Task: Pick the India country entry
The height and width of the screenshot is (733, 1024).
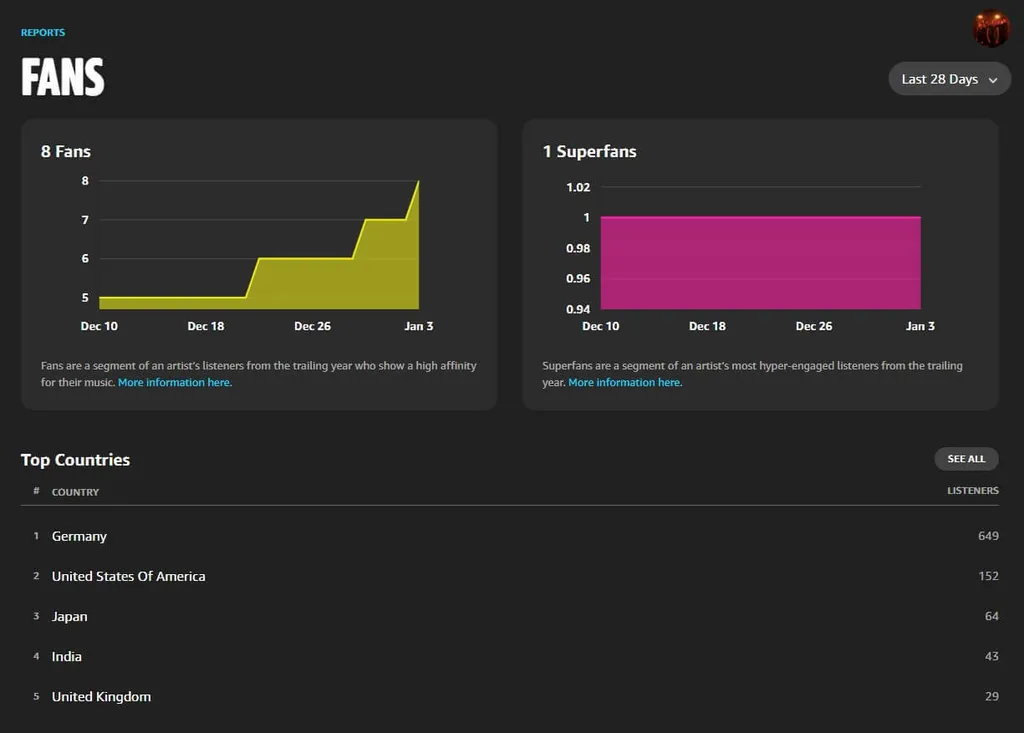Action: pos(67,656)
